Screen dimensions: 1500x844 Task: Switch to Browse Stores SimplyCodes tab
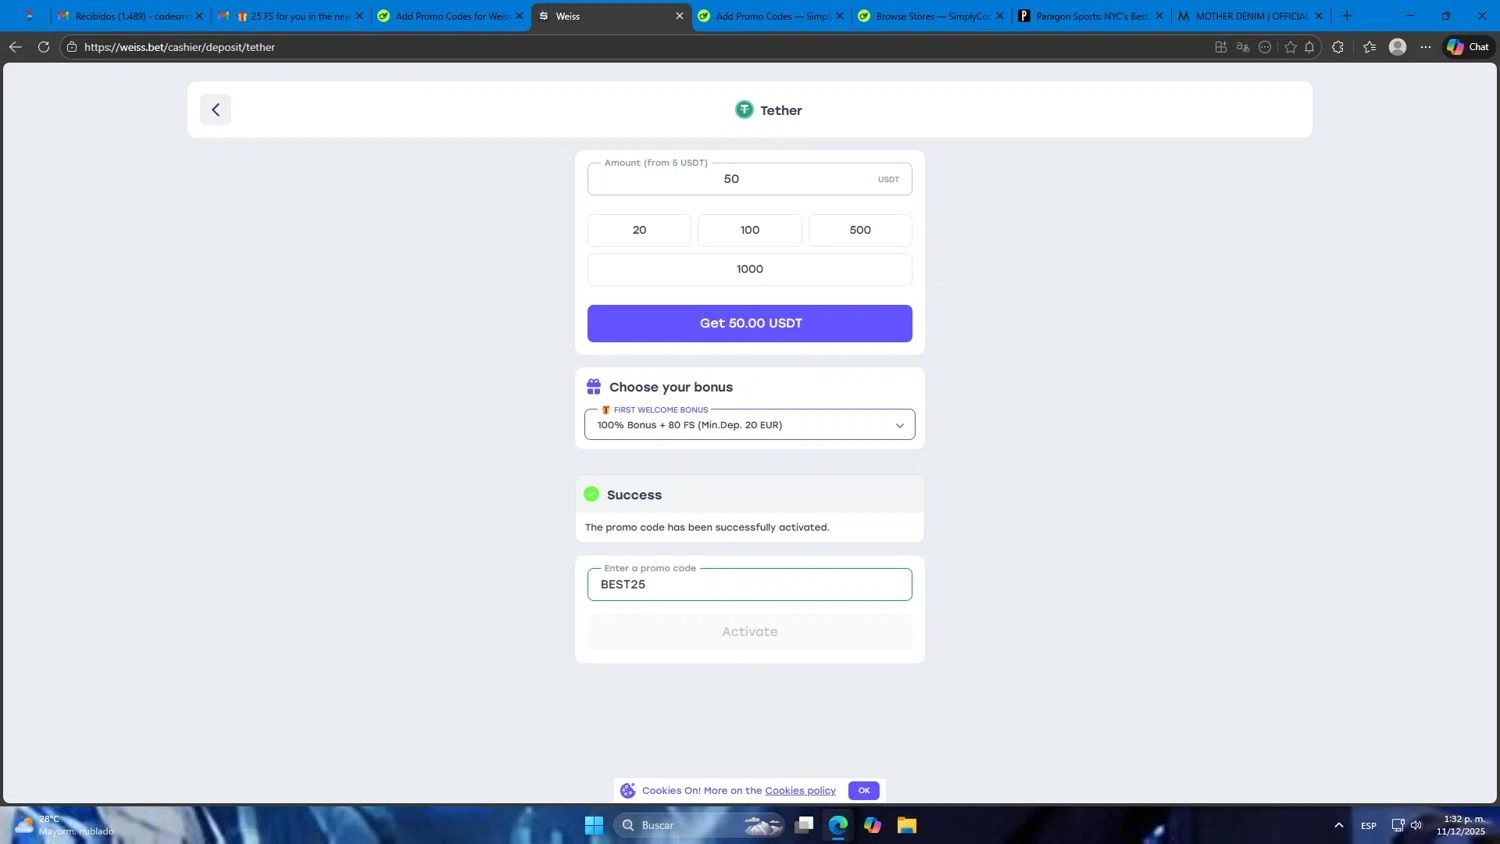click(x=931, y=16)
